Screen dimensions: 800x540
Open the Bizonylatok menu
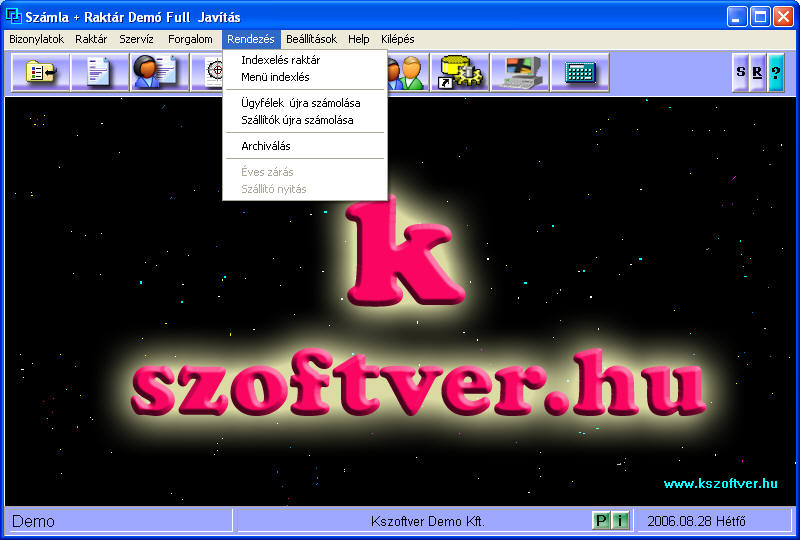(37, 39)
